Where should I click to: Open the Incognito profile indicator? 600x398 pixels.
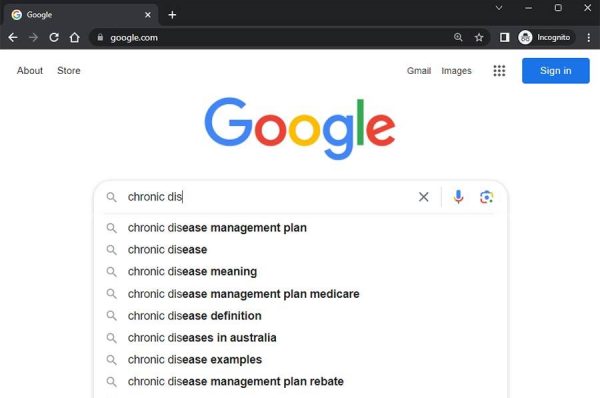point(546,38)
